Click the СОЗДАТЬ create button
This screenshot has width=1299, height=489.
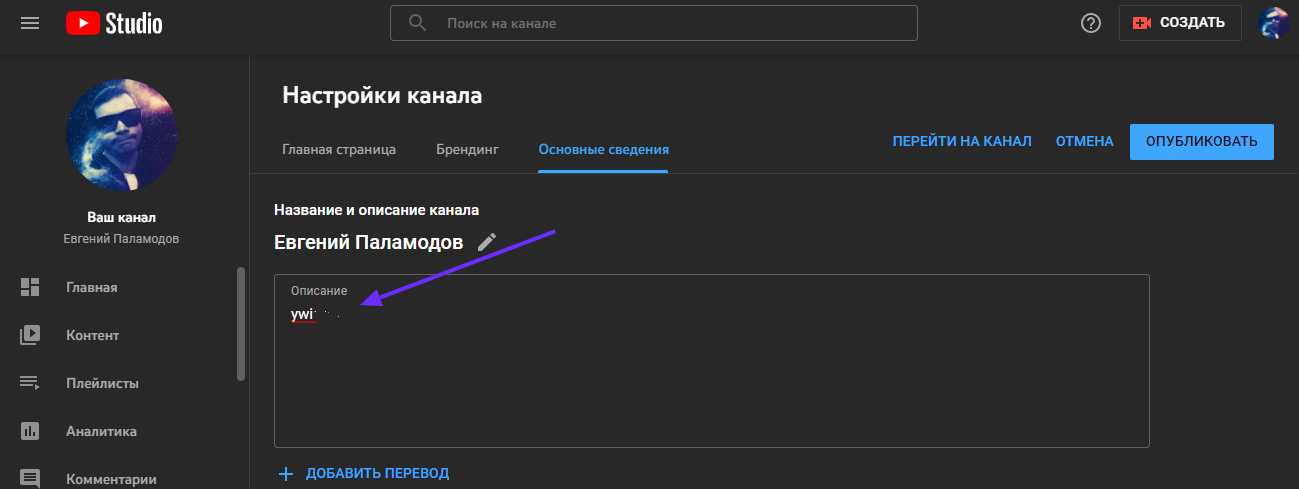[1180, 22]
